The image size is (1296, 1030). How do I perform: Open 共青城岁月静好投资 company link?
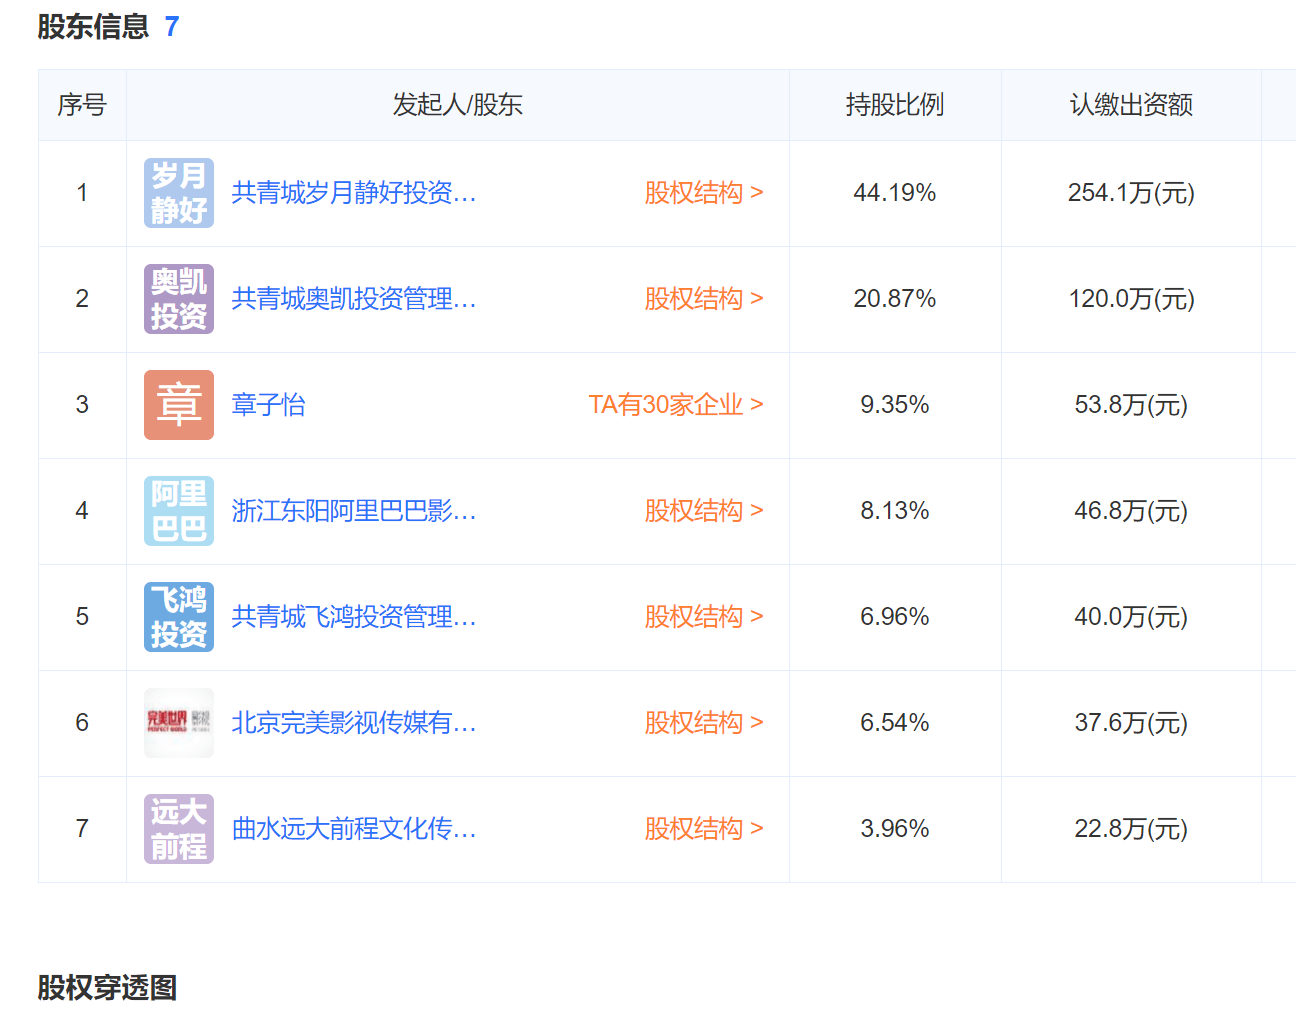[x=354, y=193]
